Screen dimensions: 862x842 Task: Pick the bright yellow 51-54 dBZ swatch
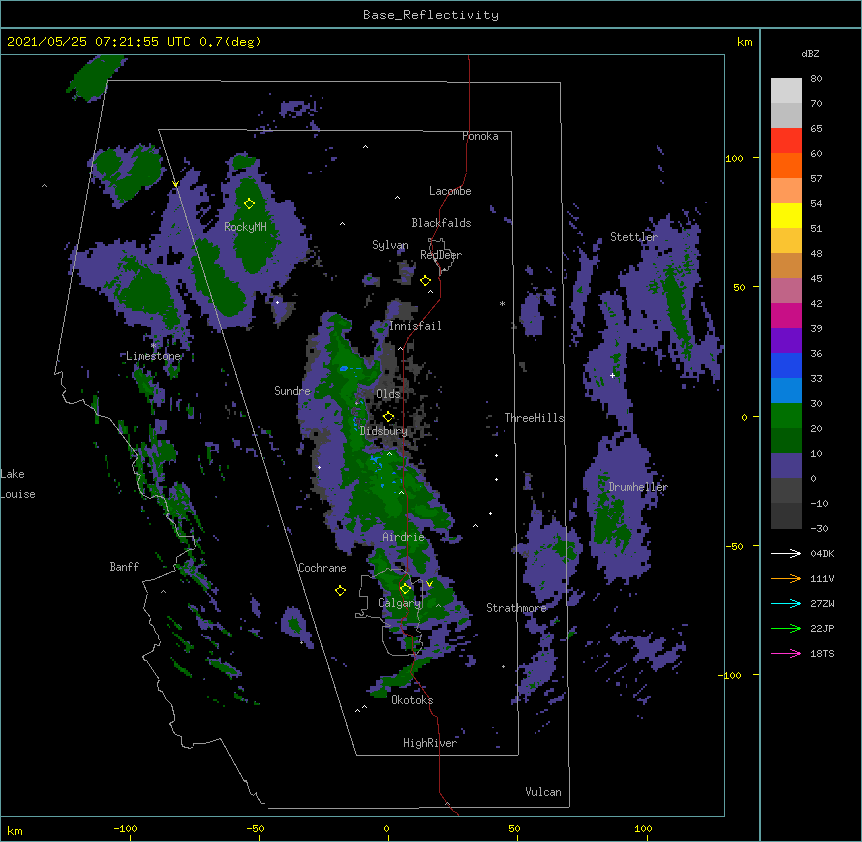[786, 215]
